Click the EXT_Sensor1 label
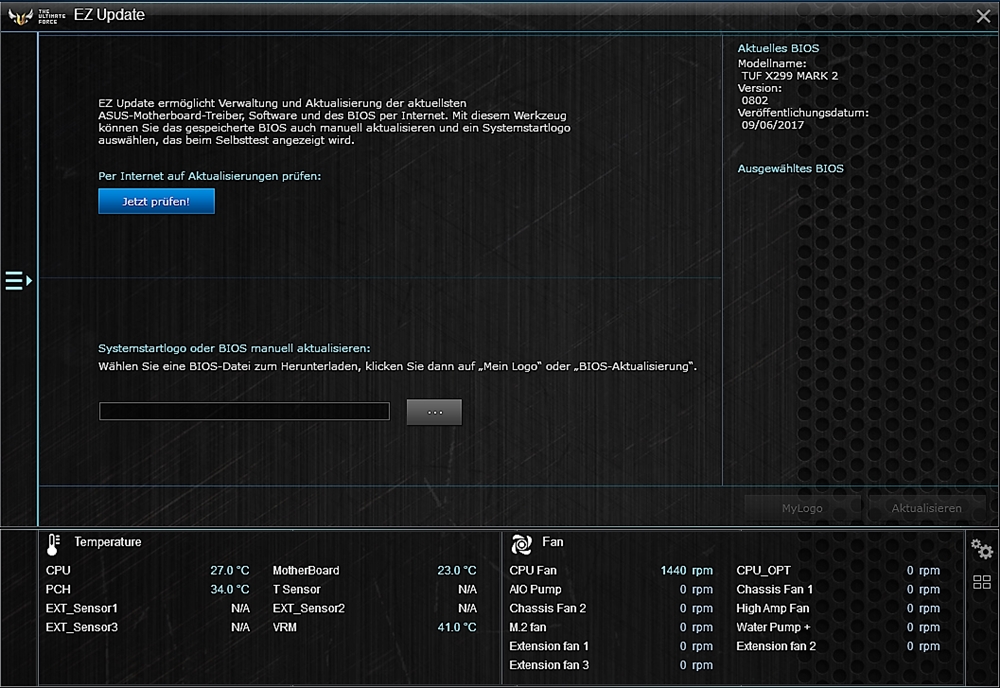 tap(82, 608)
